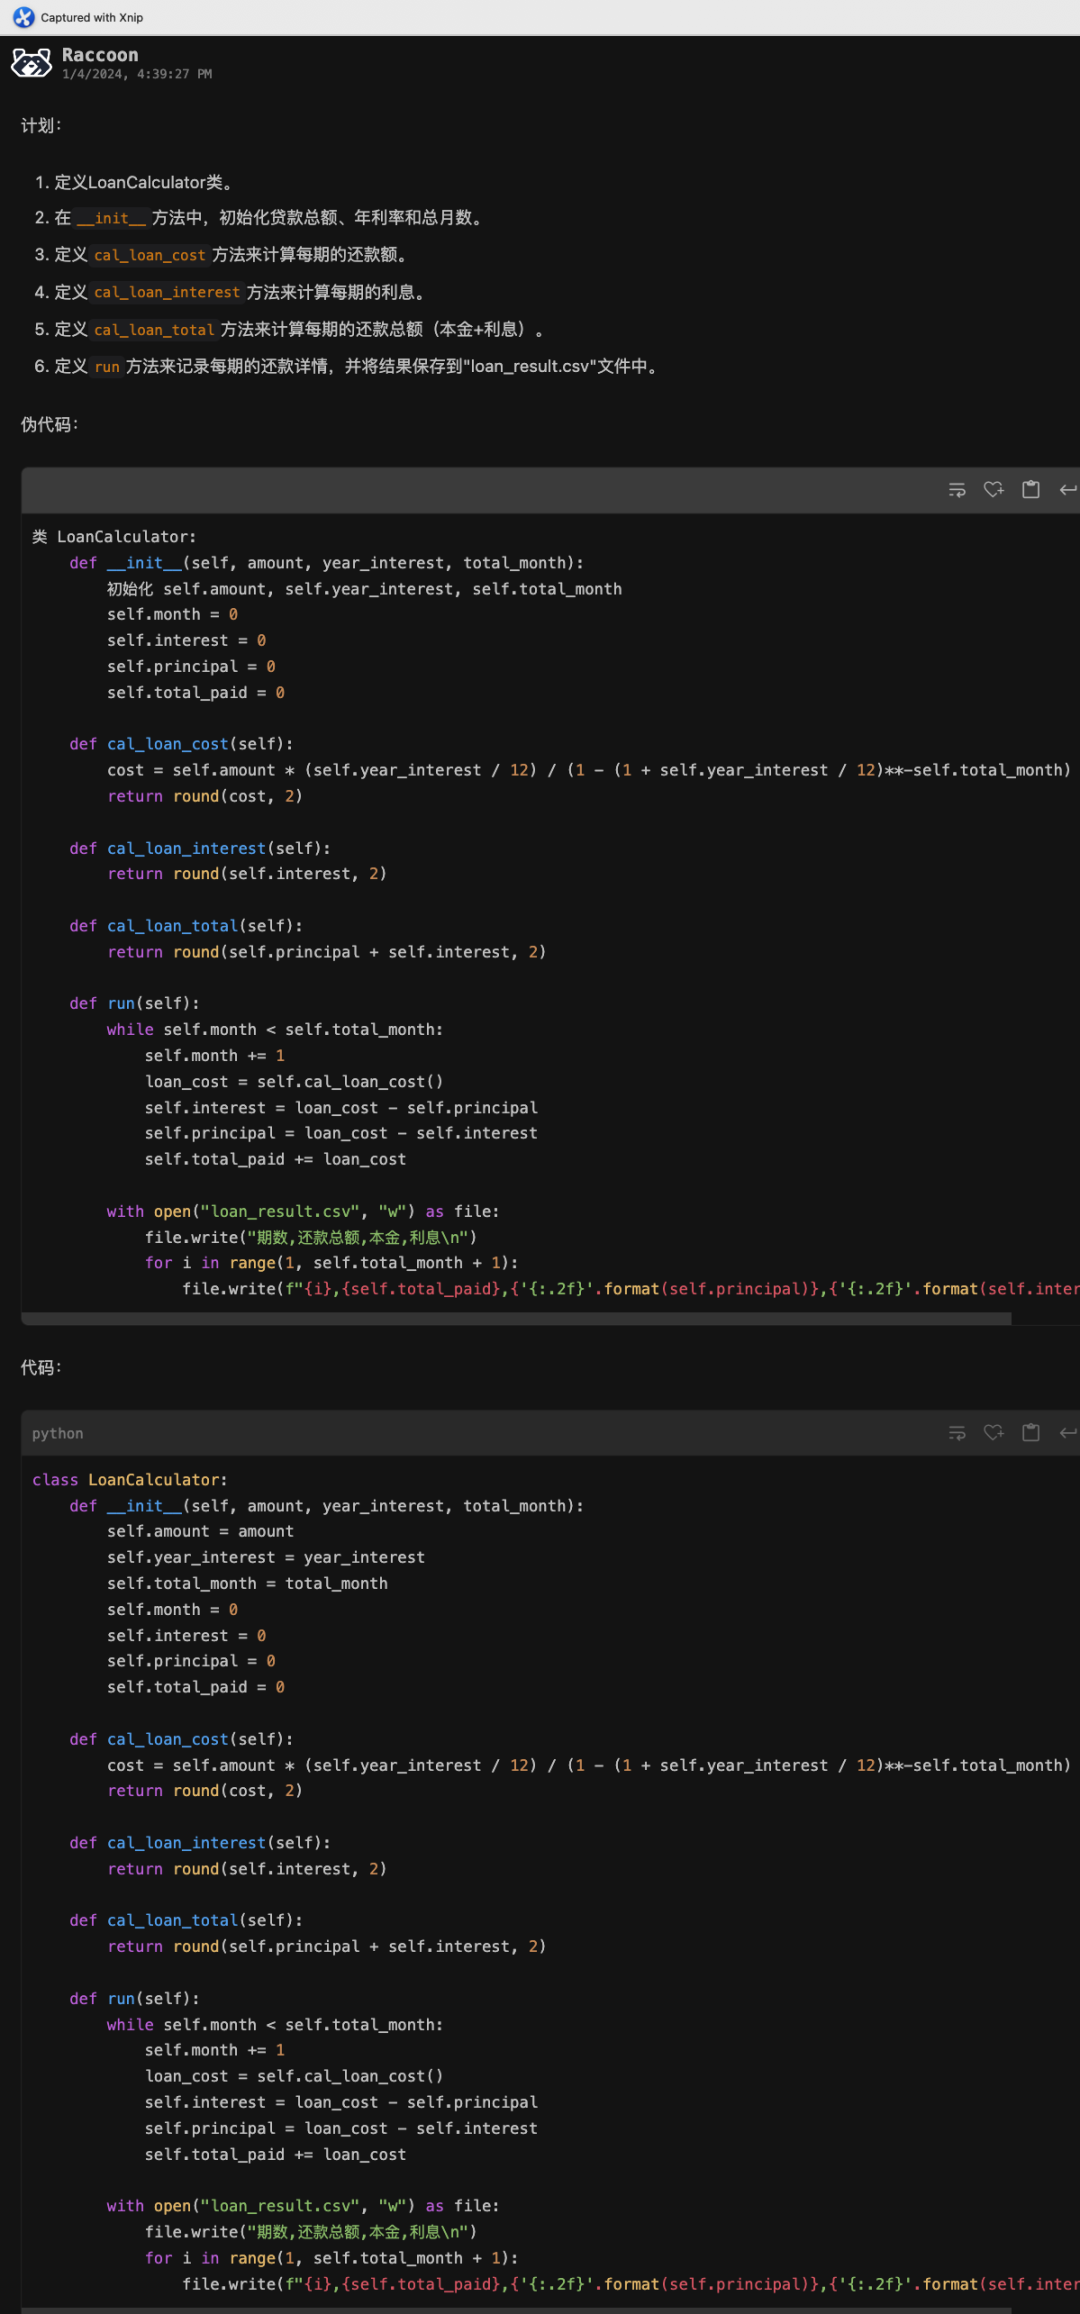Select the cal_loan_cost inline code in step 3
Image resolution: width=1080 pixels, height=2314 pixels.
[x=149, y=255]
